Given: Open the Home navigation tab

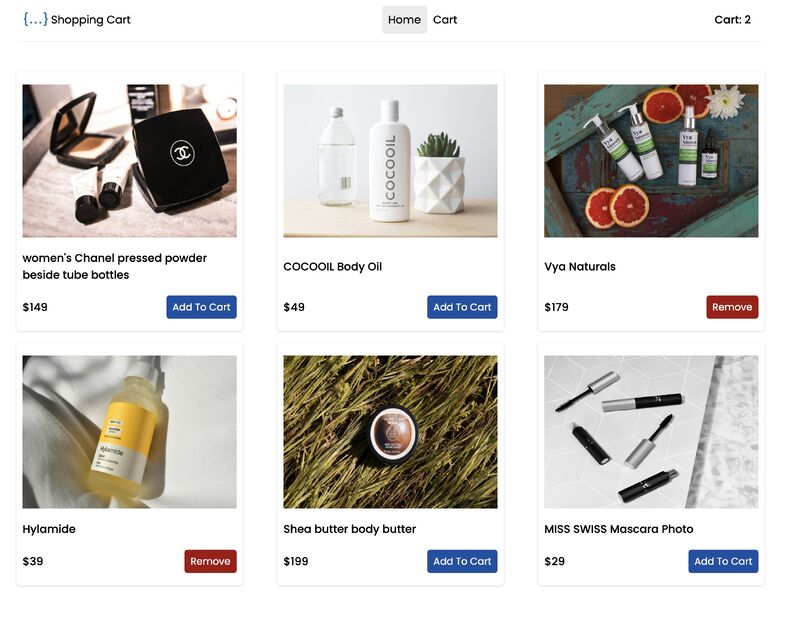Looking at the screenshot, I should [x=404, y=19].
